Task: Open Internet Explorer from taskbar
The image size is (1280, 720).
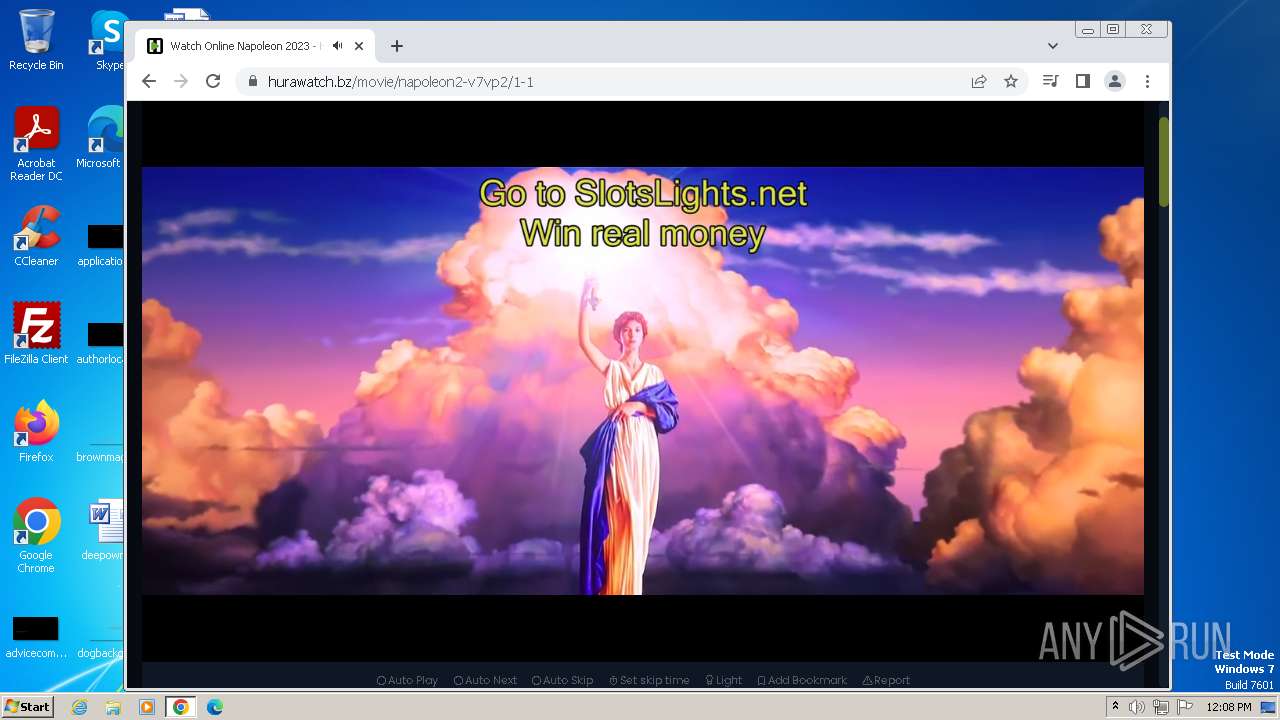Action: coord(80,707)
